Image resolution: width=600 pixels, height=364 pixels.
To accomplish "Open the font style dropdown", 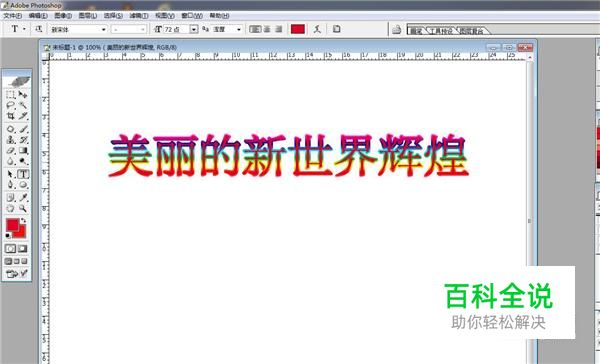I will pyautogui.click(x=129, y=29).
